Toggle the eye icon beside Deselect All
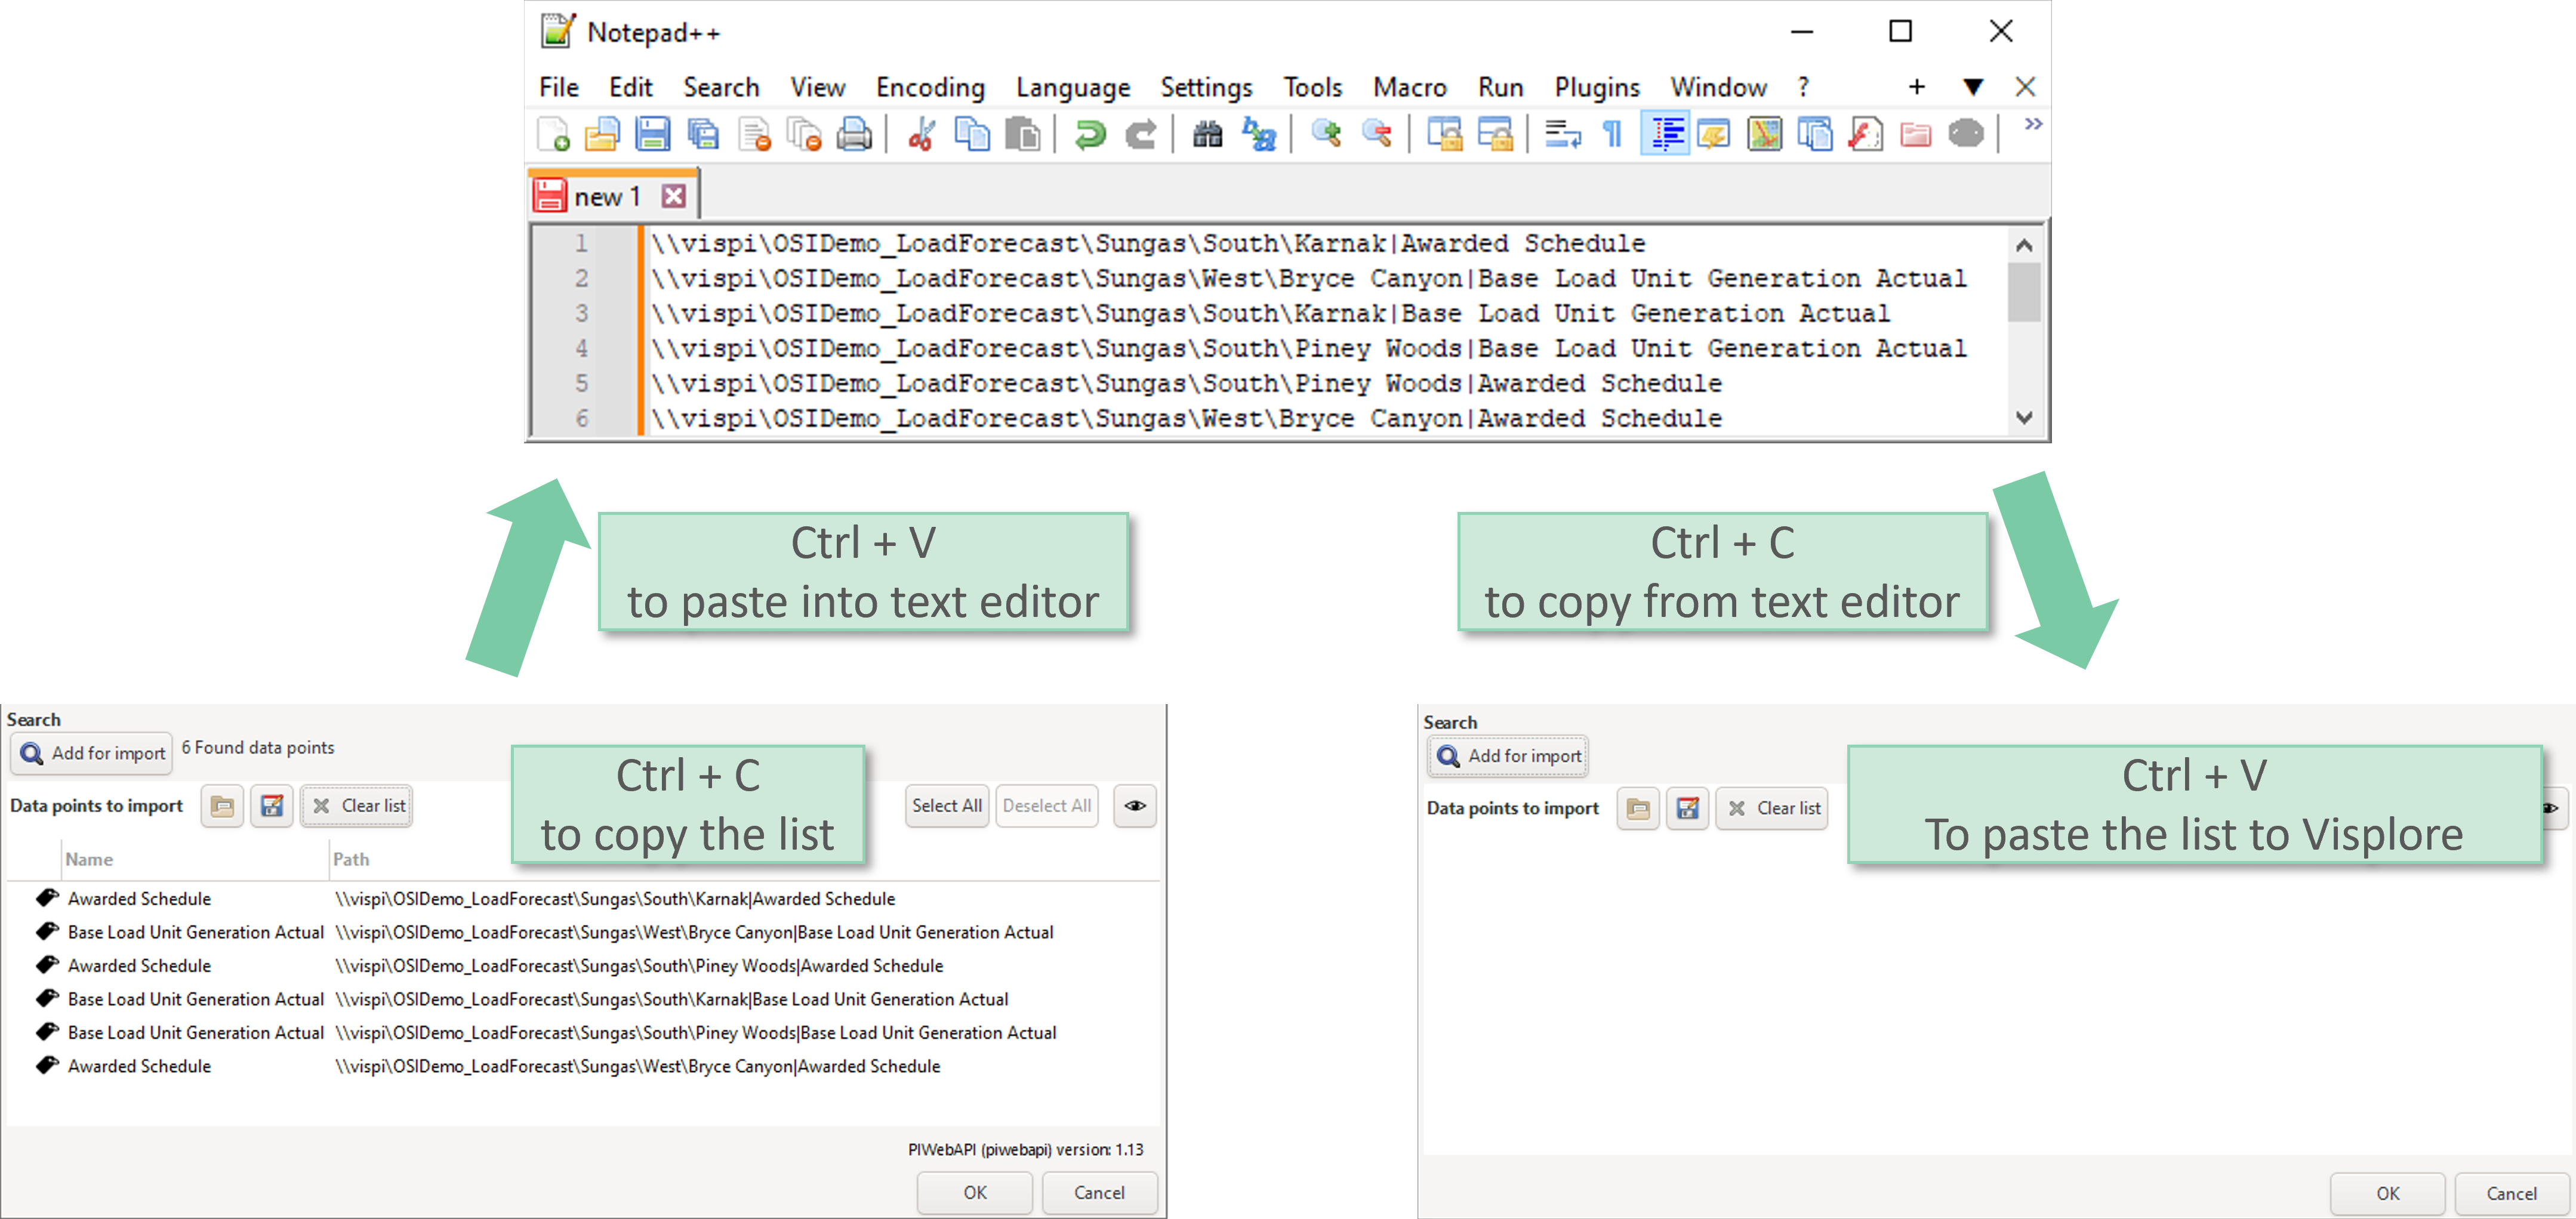 (1134, 806)
